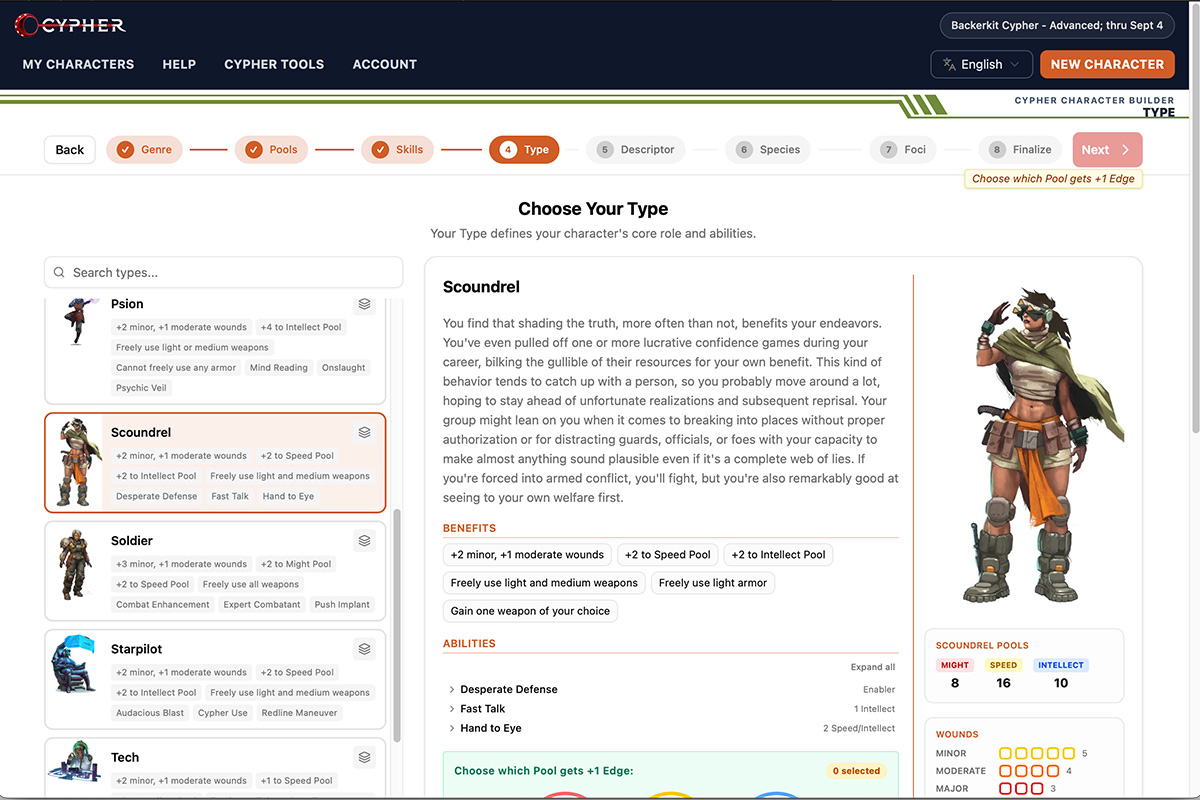Click into the Search types field
Viewport: 1200px width, 800px height.
[x=224, y=272]
